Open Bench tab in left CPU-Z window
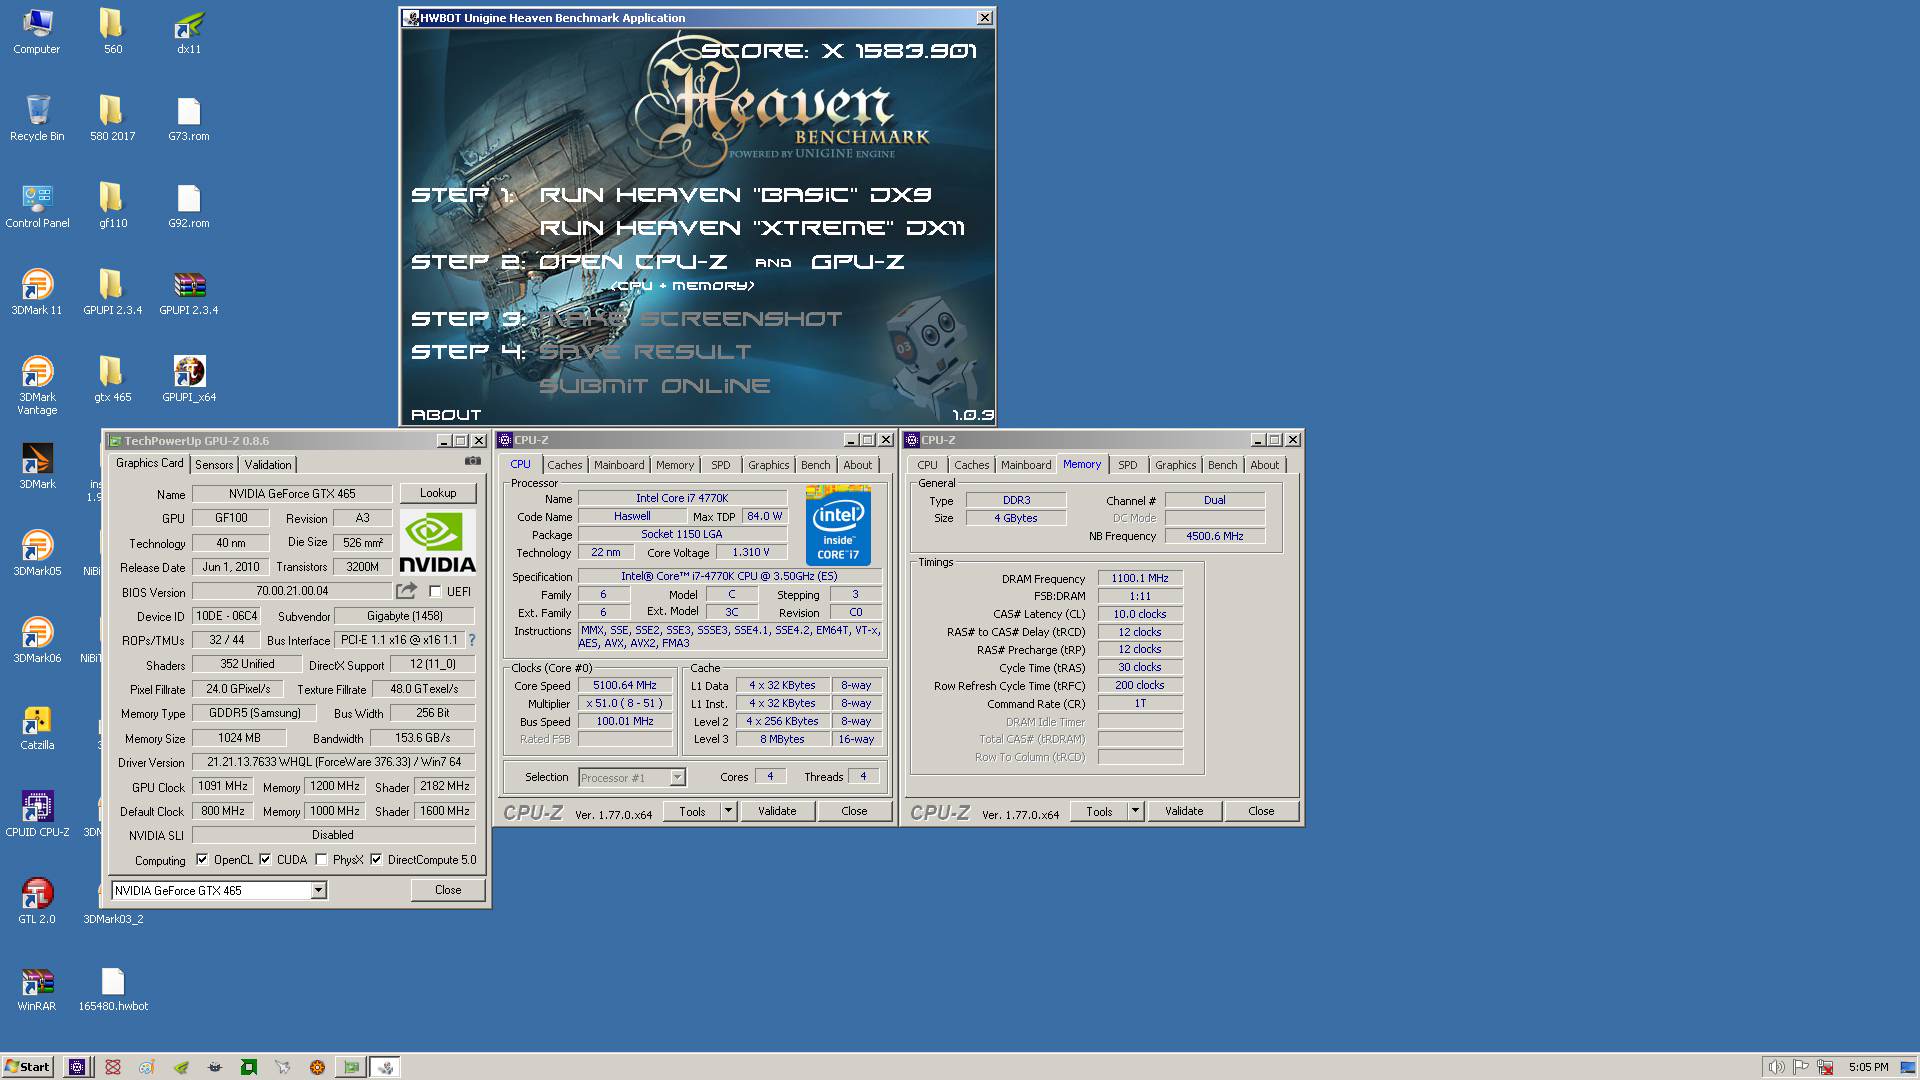Screen dimensions: 1920x1080 coord(815,465)
